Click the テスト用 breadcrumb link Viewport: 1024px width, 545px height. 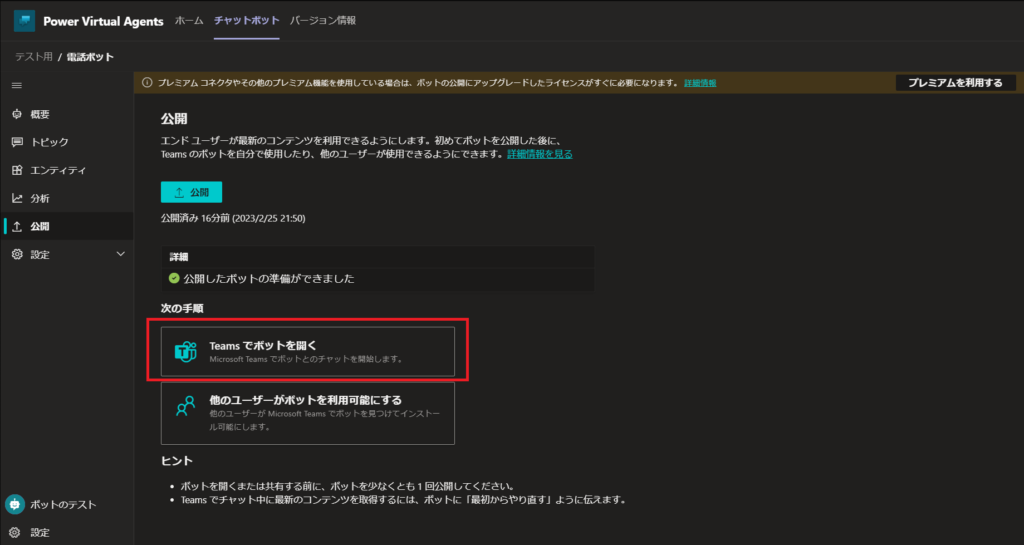coord(34,57)
